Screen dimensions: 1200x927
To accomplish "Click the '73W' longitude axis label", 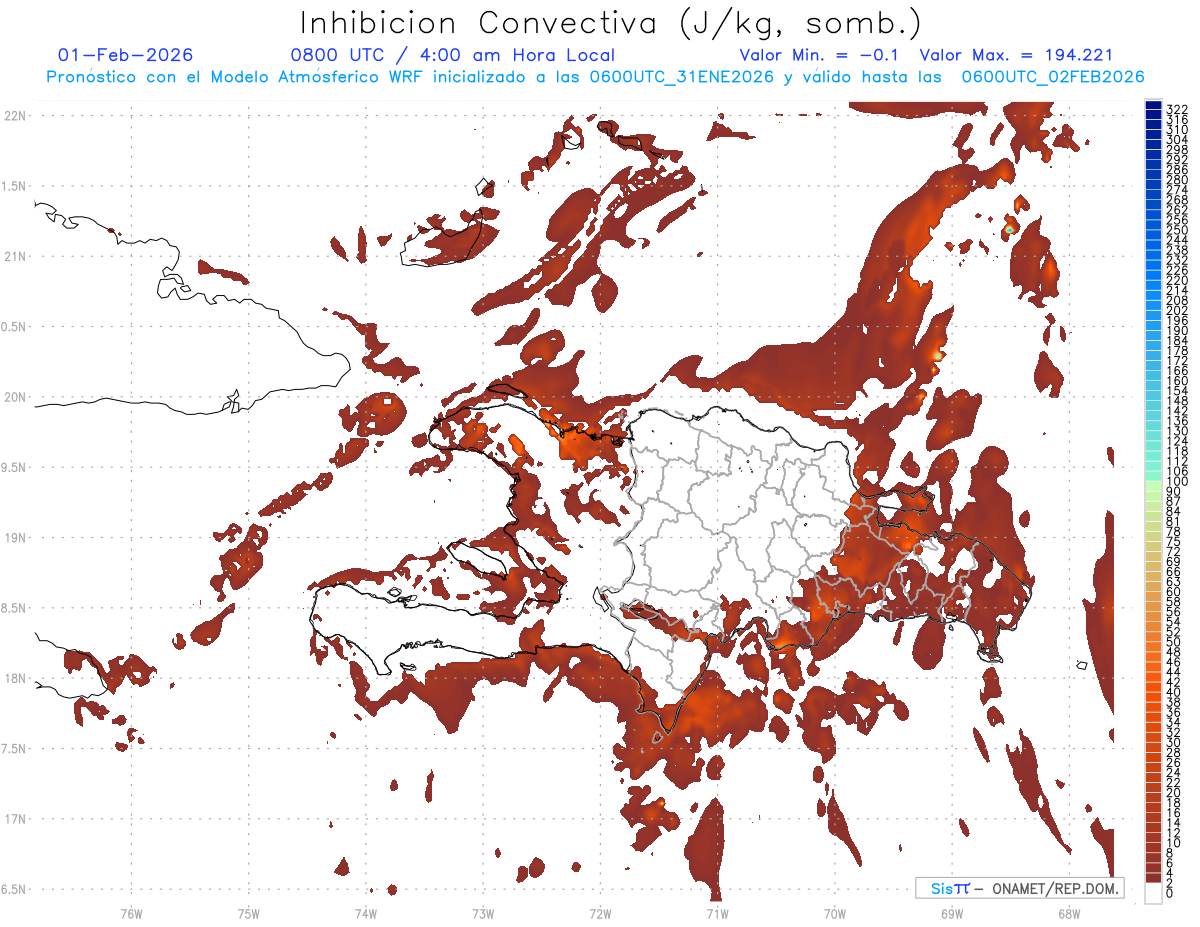I will [483, 913].
